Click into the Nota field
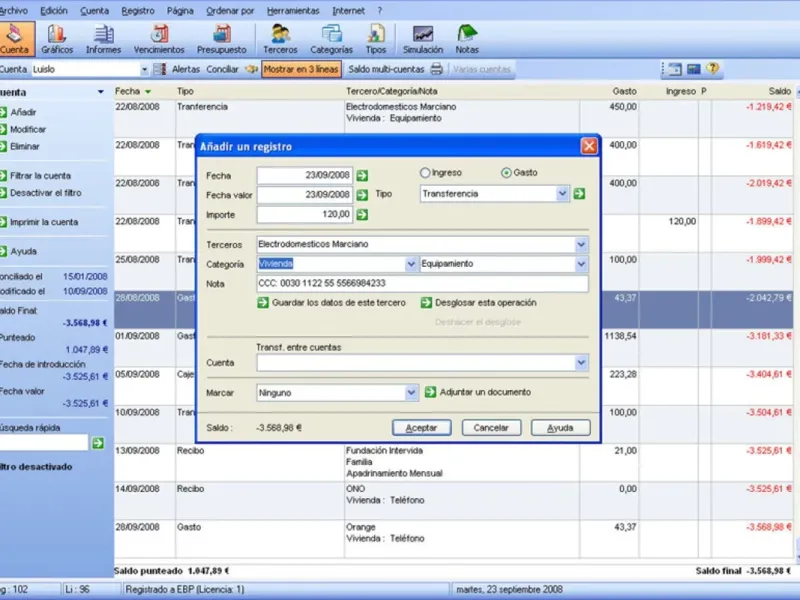The image size is (800, 600). click(x=422, y=284)
